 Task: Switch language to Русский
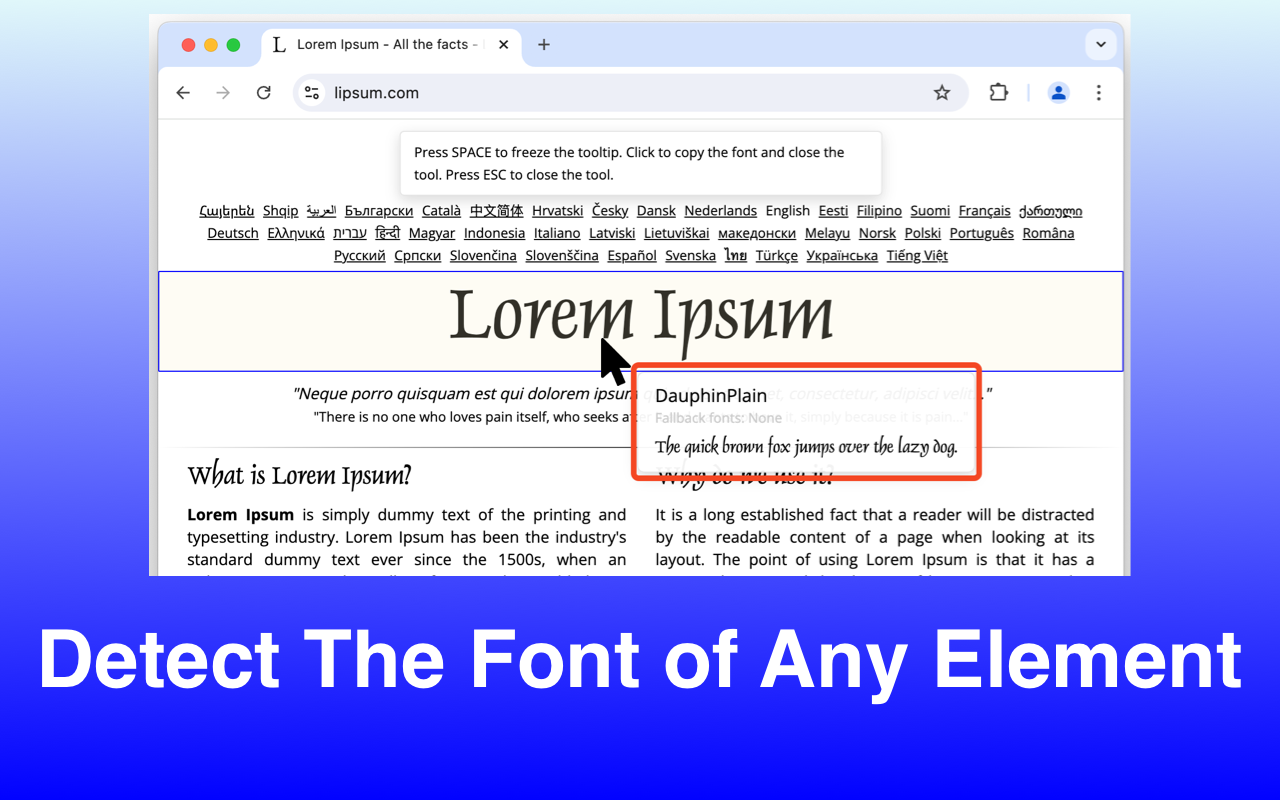click(359, 255)
